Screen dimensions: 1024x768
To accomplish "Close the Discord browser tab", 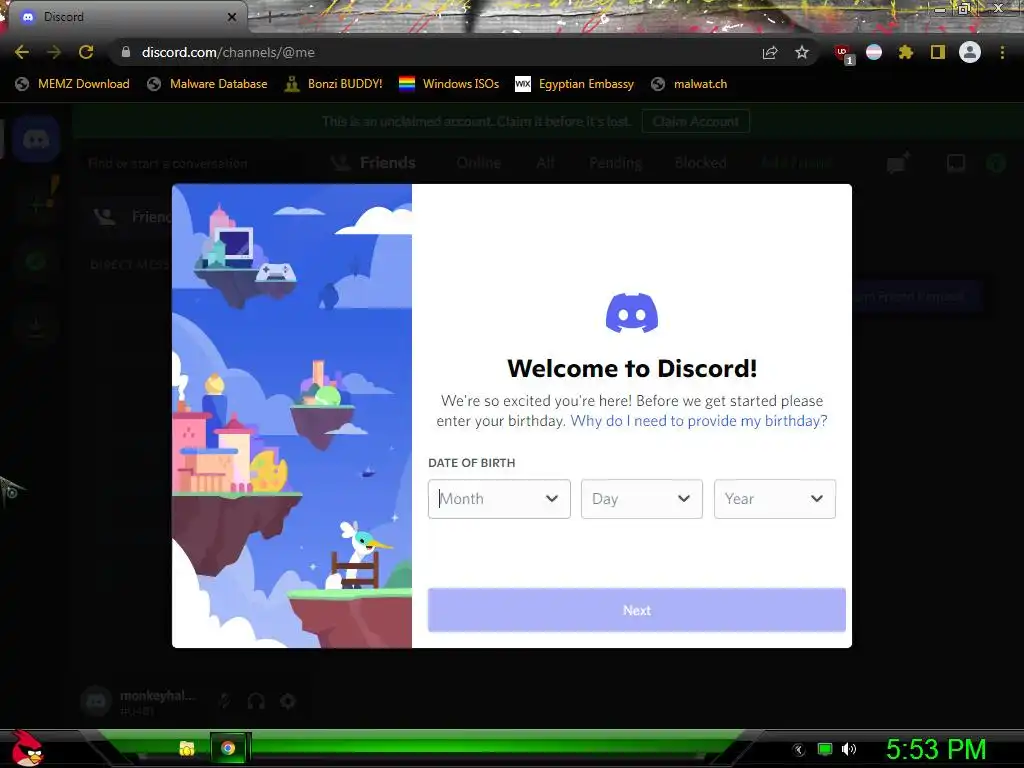I will tap(232, 17).
